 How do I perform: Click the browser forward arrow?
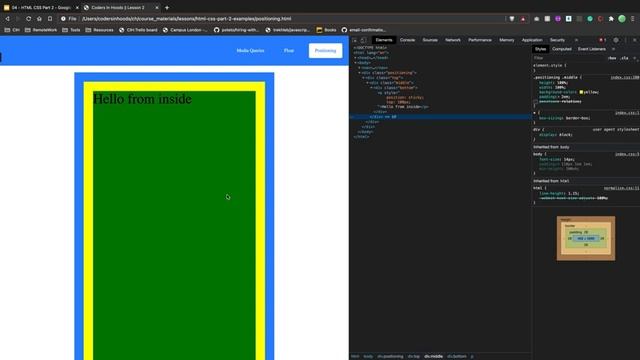coord(18,19)
